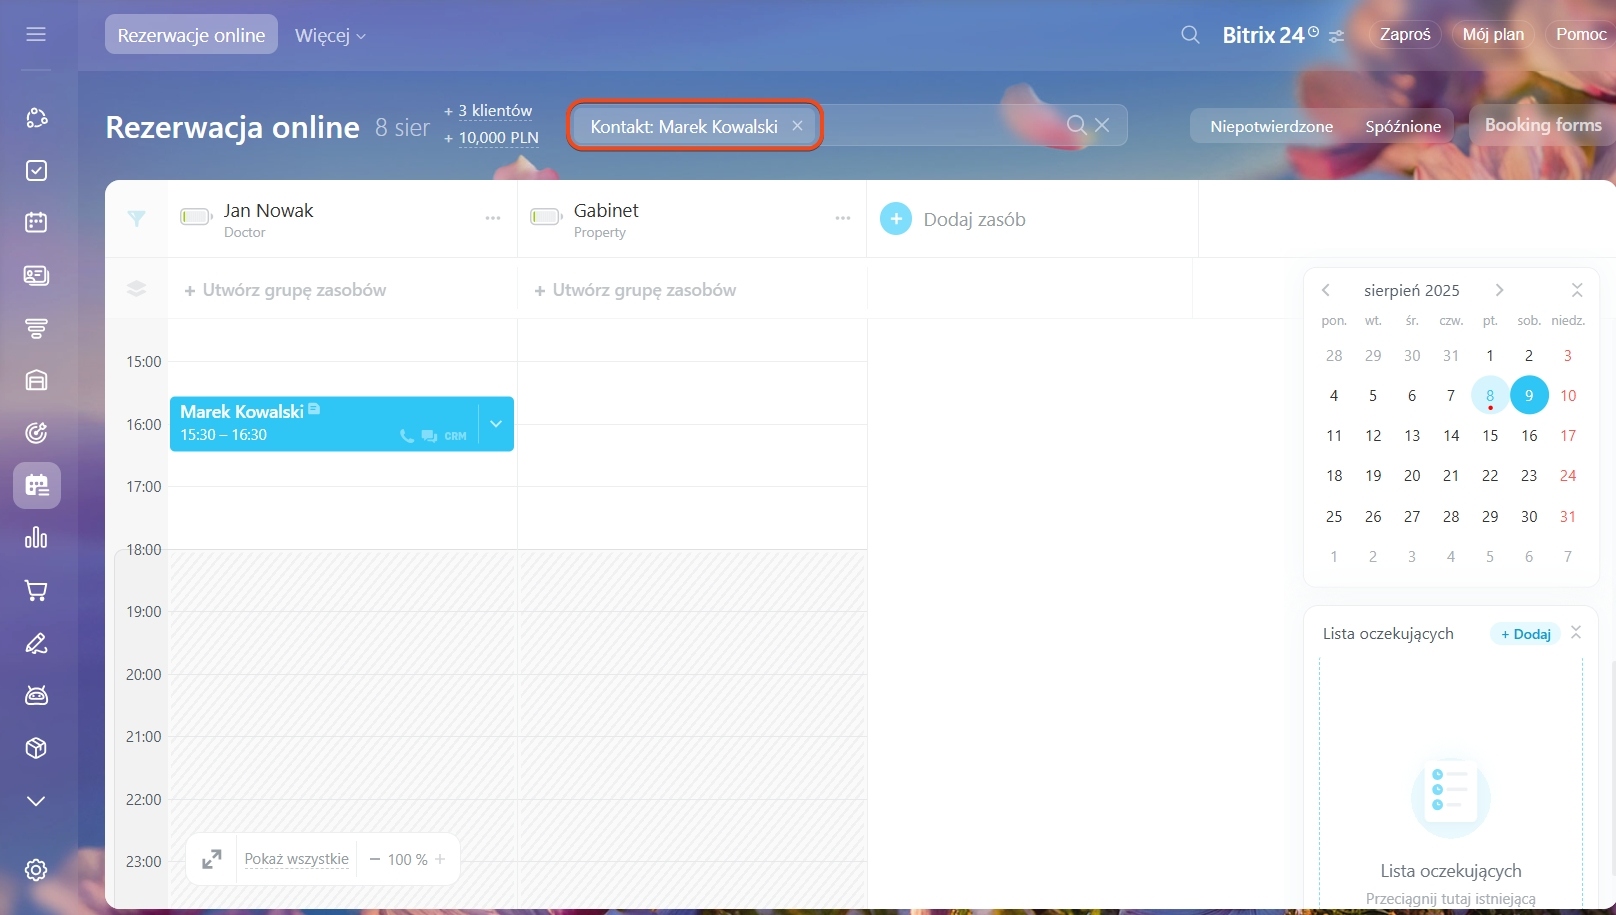Click the fullscreen expand arrows icon
Image resolution: width=1616 pixels, height=915 pixels.
point(212,859)
